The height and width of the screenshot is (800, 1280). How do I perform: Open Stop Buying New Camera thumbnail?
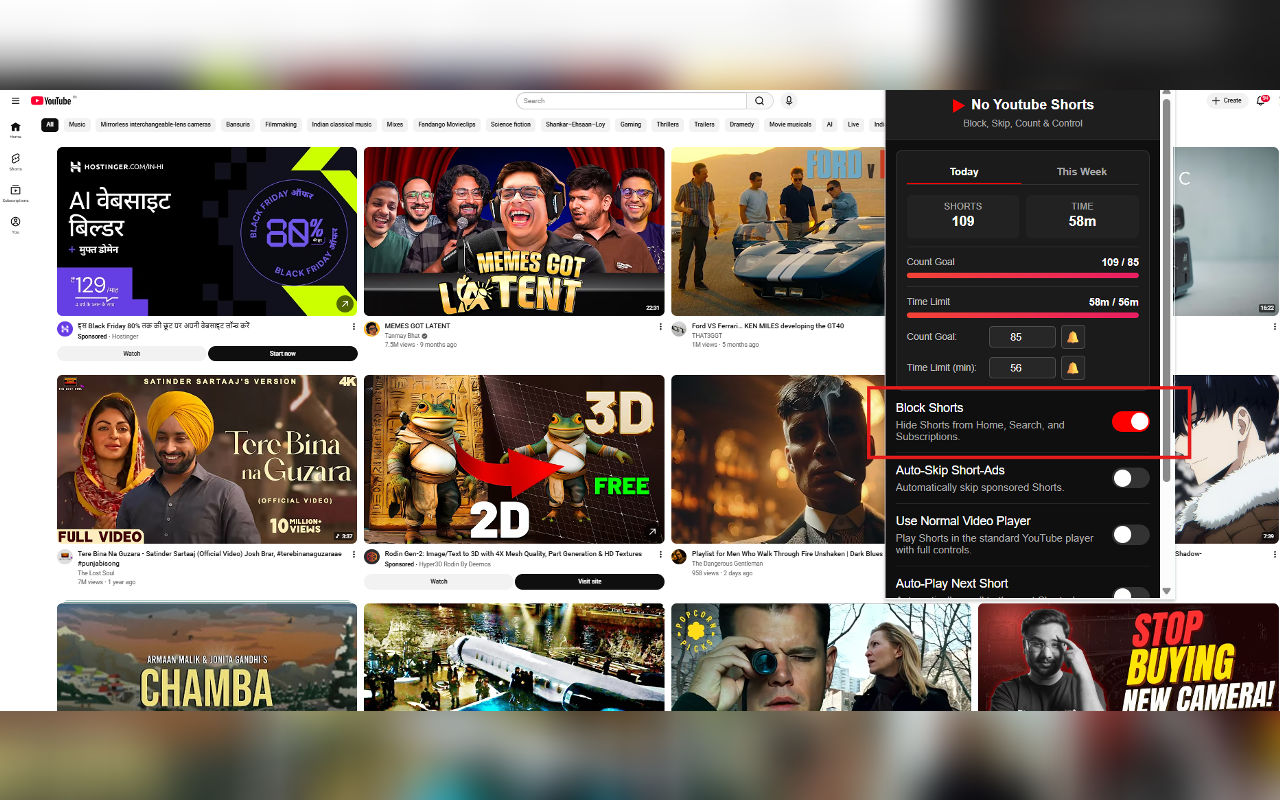coord(1128,657)
